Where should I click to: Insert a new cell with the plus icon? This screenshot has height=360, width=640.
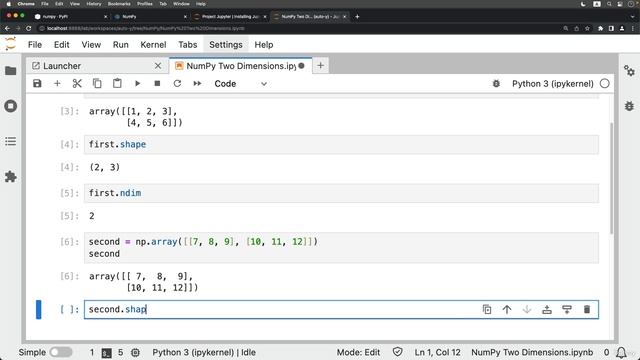[57, 84]
